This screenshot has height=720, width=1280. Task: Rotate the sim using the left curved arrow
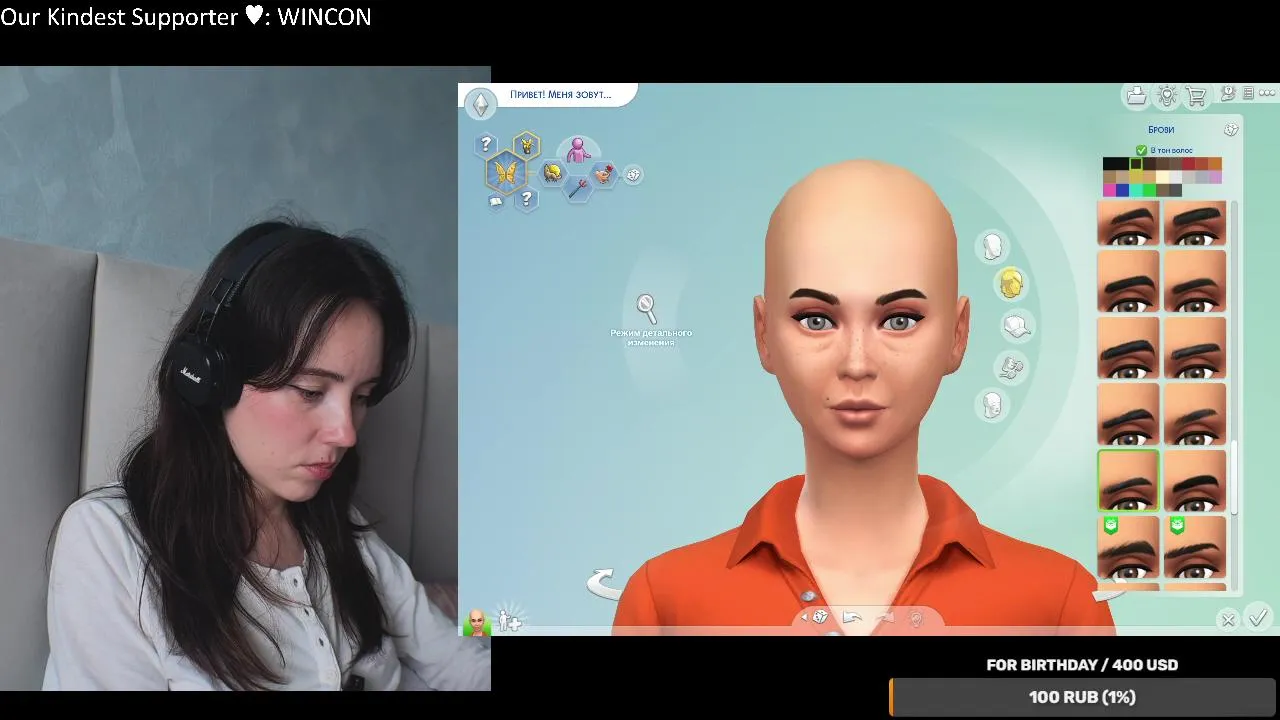tap(602, 583)
